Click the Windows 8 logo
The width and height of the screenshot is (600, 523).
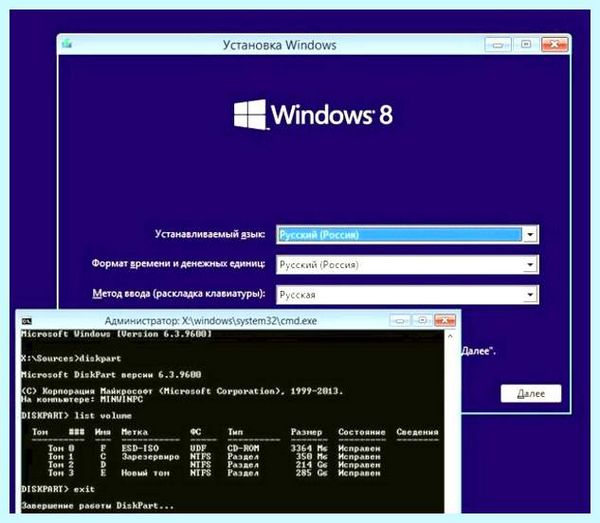point(313,114)
